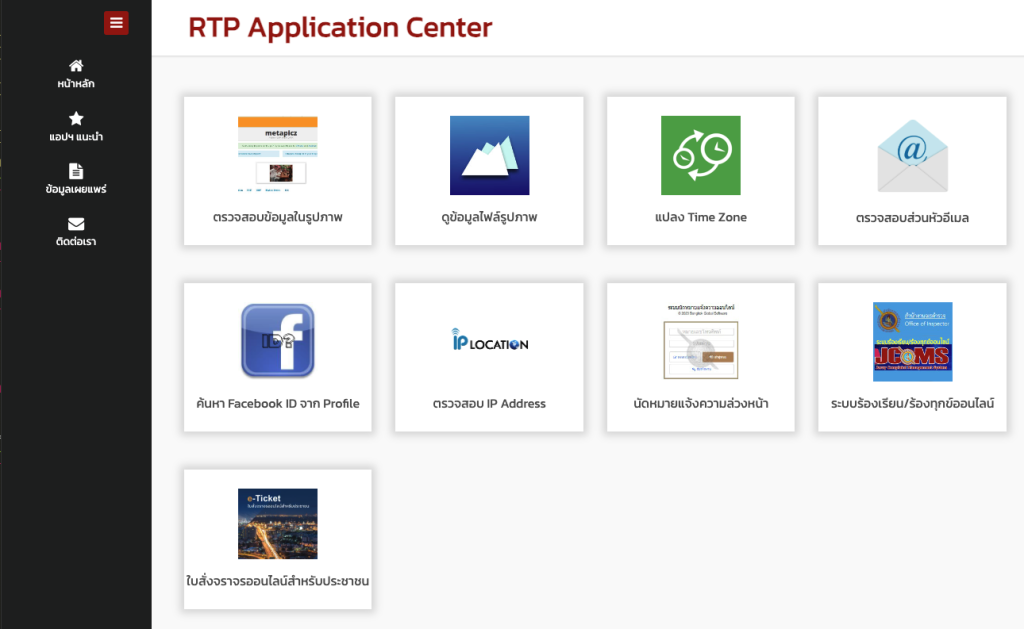The width and height of the screenshot is (1024, 629).
Task: Open the ข้อมูลเผยแพร่ menu item
Action: (76, 189)
